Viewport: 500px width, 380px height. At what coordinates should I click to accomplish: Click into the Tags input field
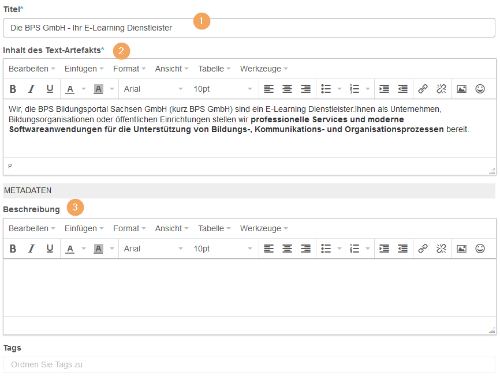click(x=249, y=364)
